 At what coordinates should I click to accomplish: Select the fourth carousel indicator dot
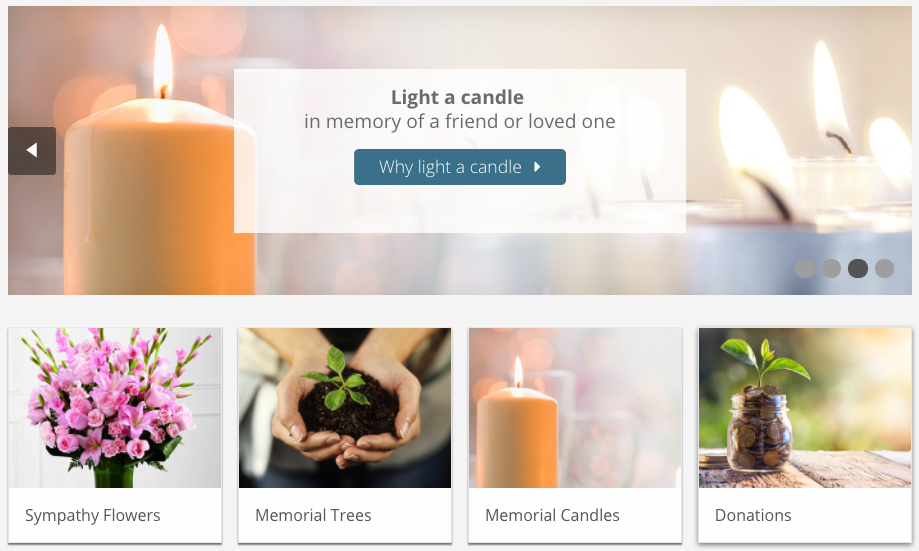coord(884,268)
